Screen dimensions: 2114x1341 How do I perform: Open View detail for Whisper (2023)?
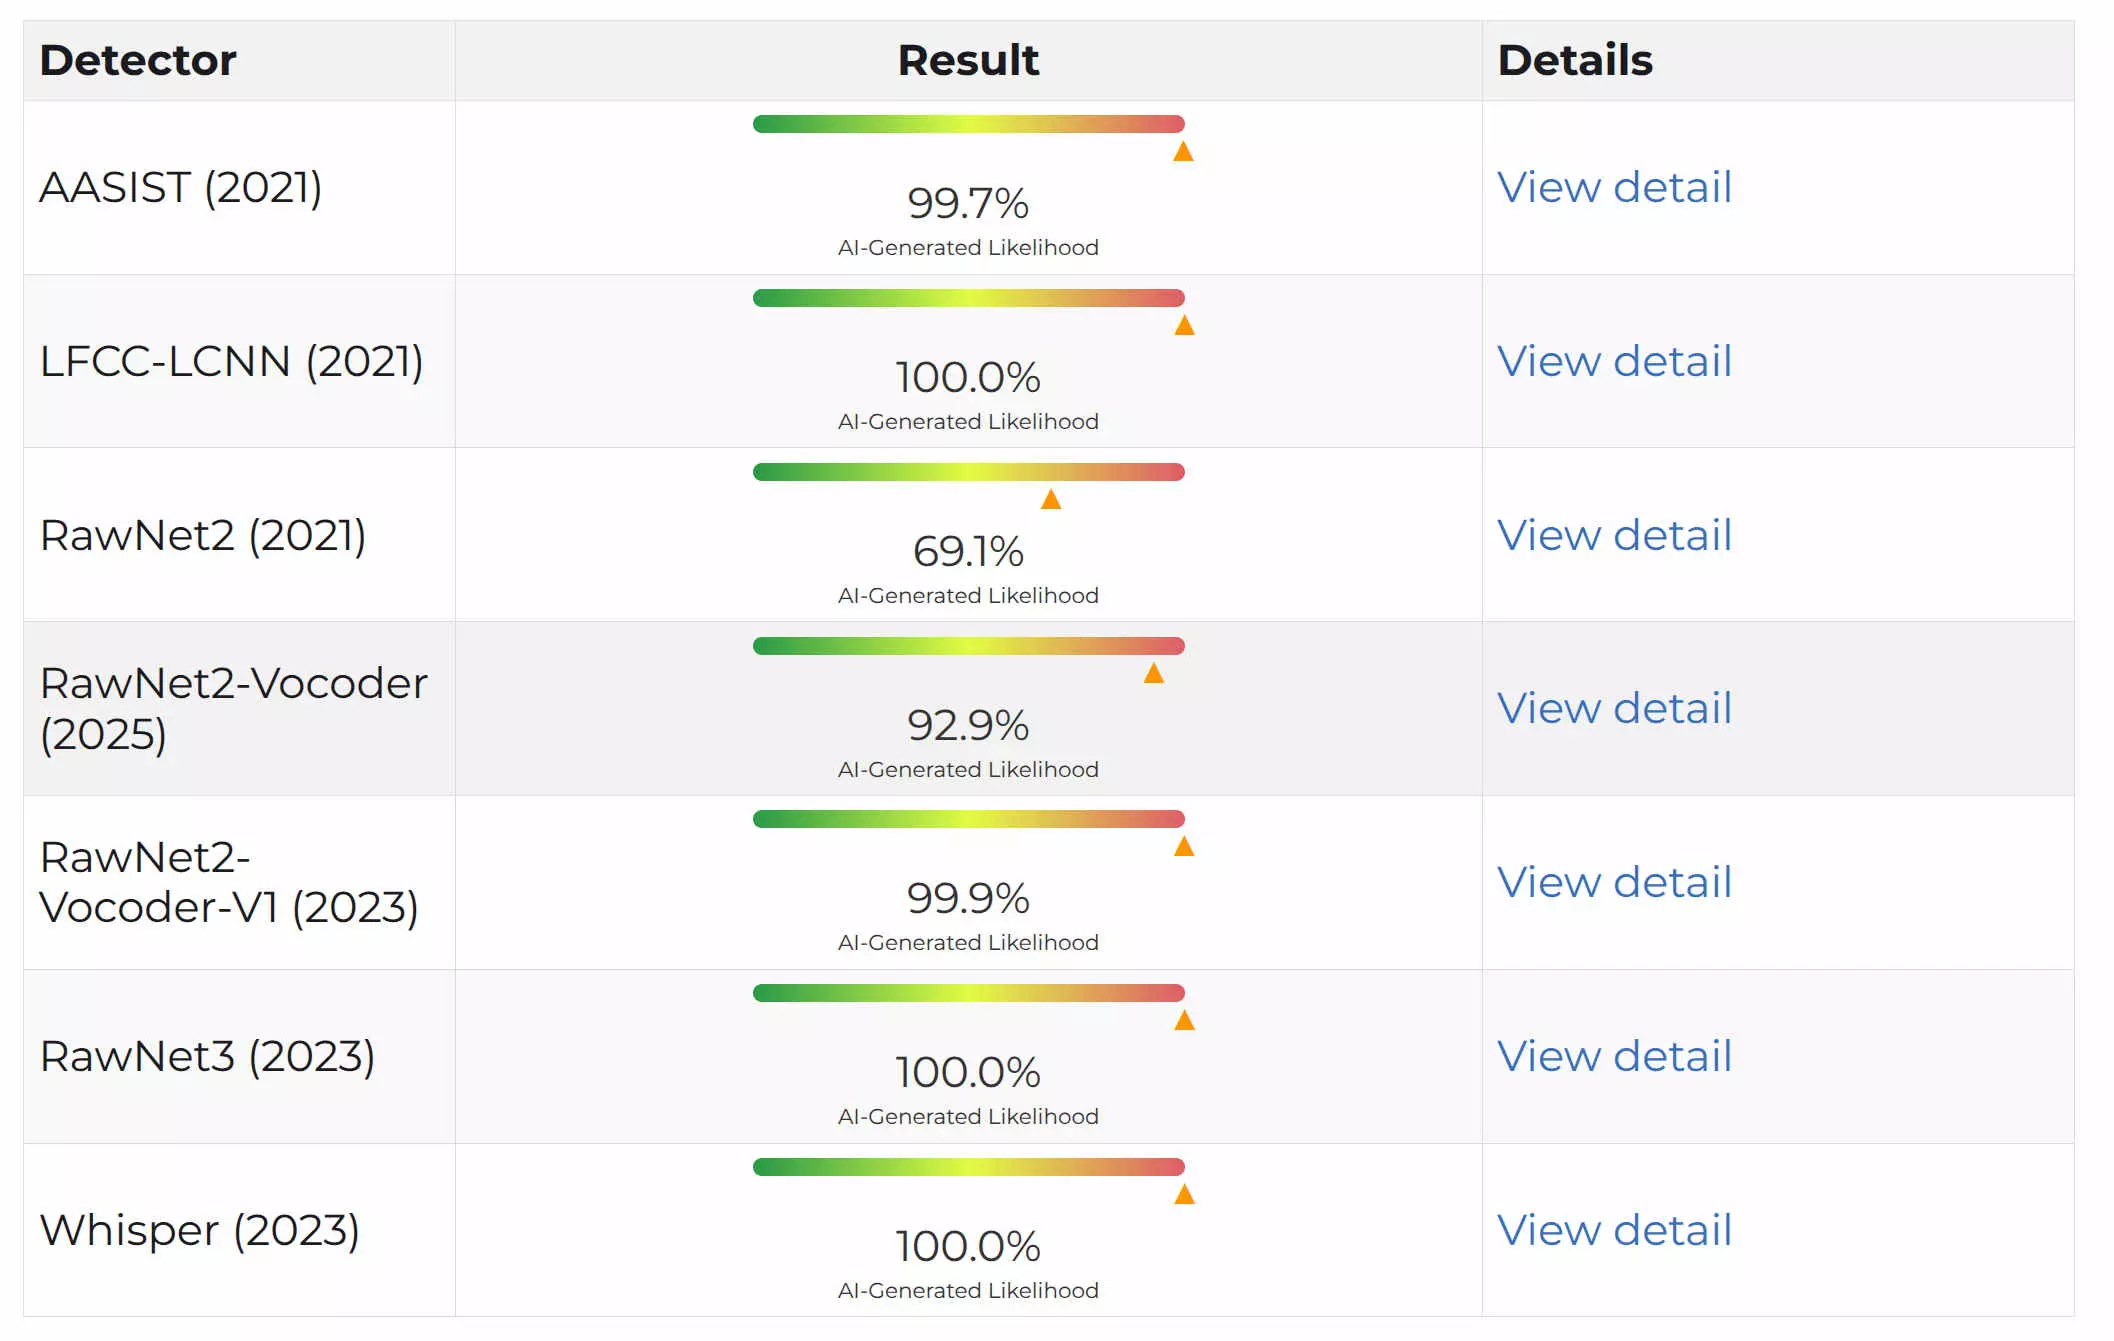(x=1614, y=1230)
